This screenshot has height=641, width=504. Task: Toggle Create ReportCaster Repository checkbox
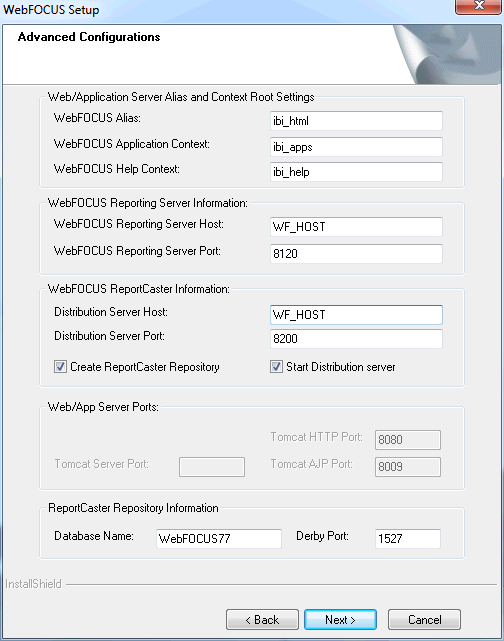tap(60, 367)
